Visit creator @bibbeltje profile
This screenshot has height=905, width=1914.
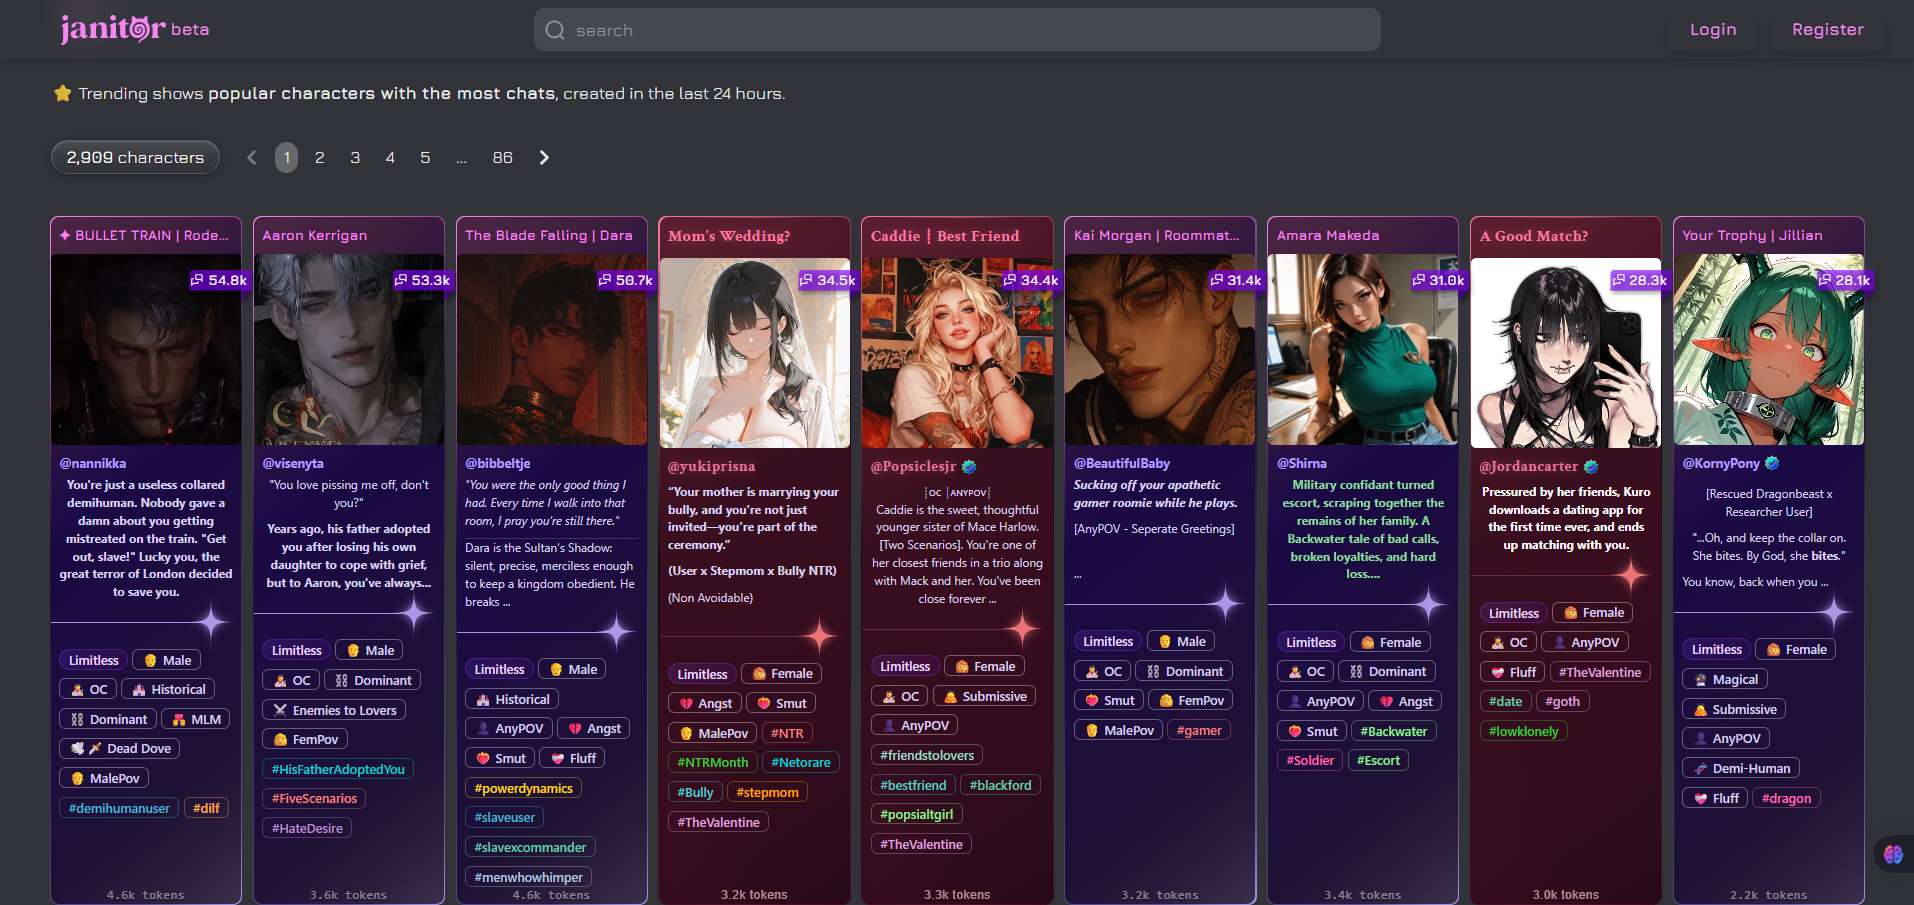click(x=498, y=463)
